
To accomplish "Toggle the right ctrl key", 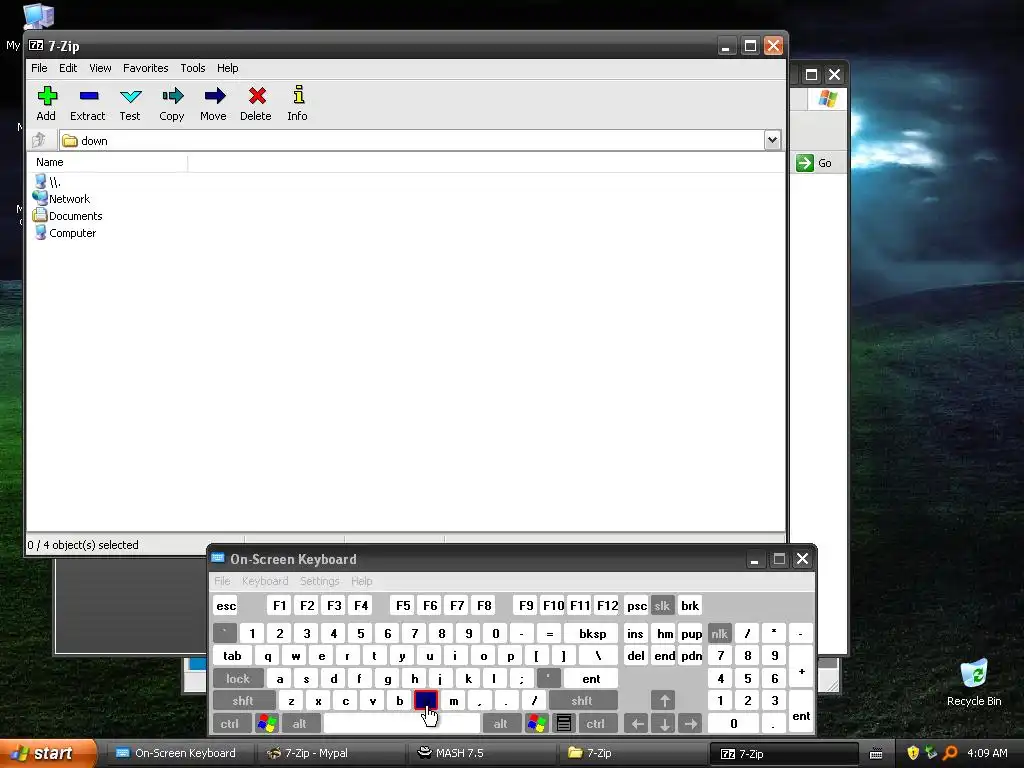I will pos(596,724).
